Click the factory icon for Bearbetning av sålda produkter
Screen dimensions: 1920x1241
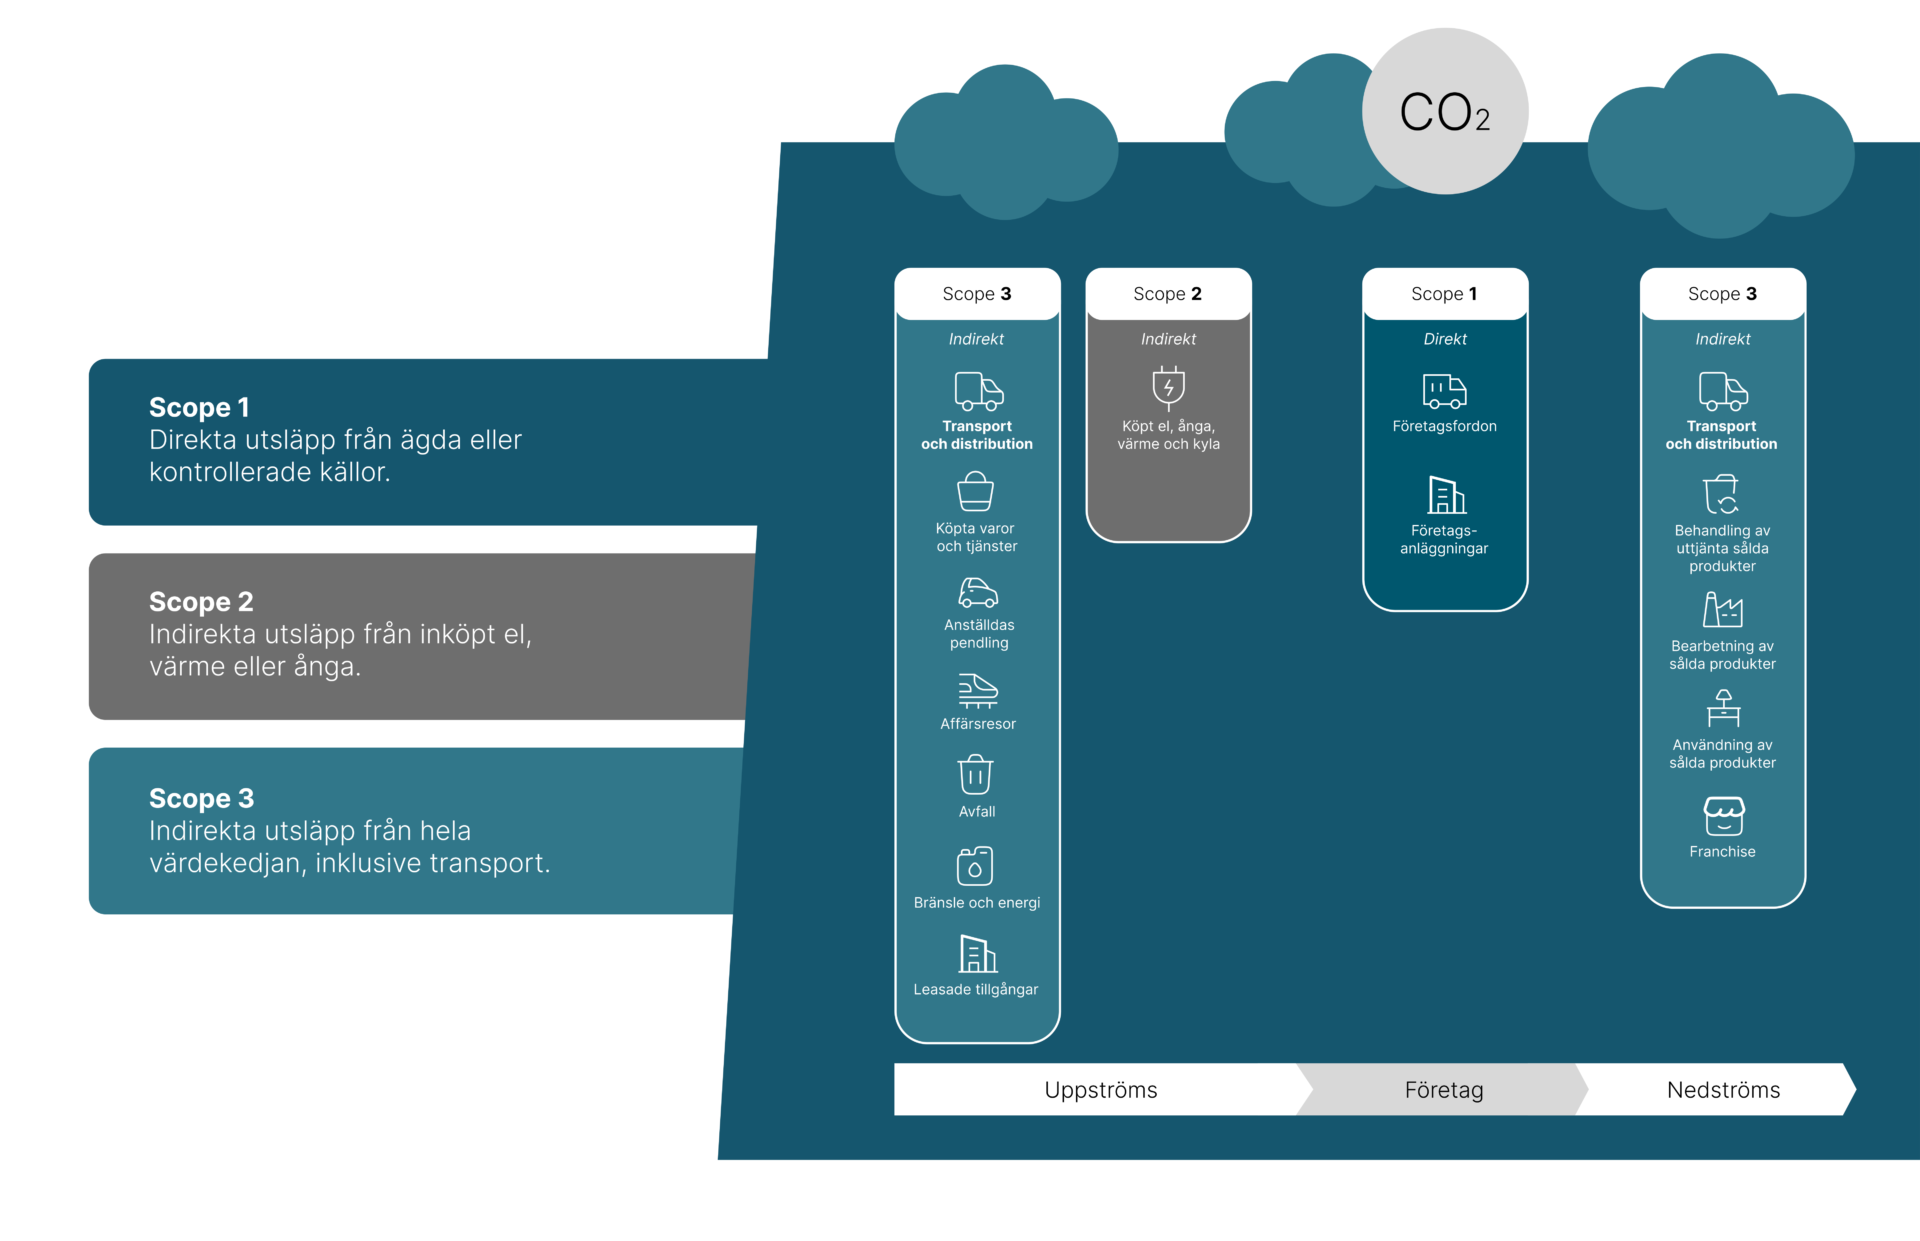pyautogui.click(x=1722, y=609)
